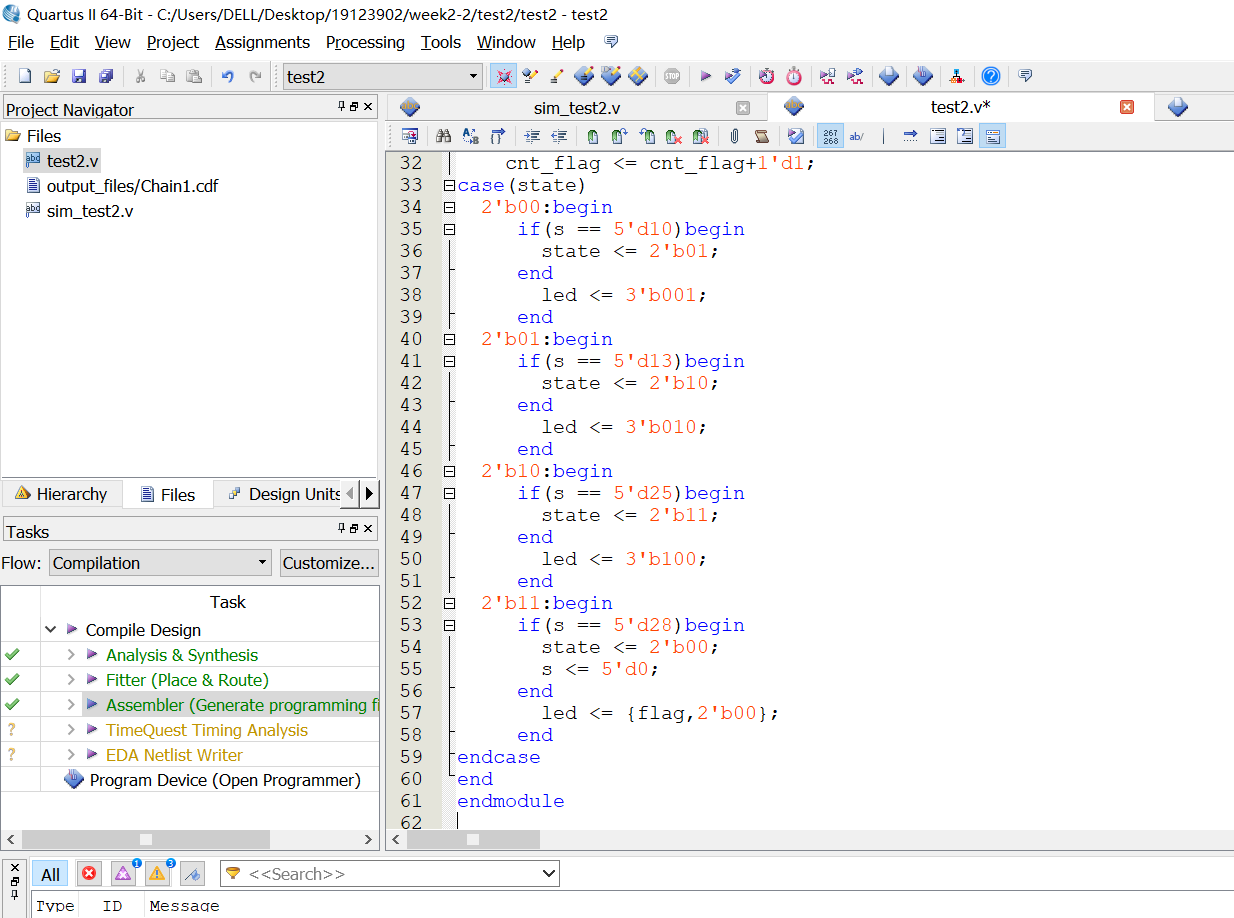Click the Tasks panel horizontal scrollbar
Viewport: 1234px width, 918px height.
(x=145, y=839)
